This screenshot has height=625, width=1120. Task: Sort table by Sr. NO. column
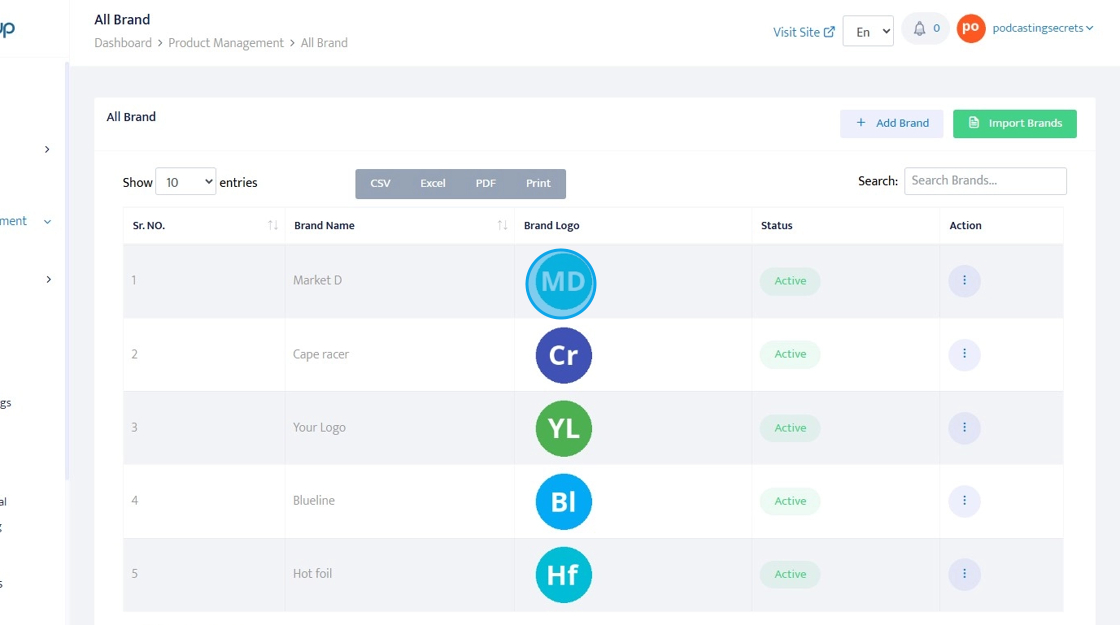tap(273, 226)
